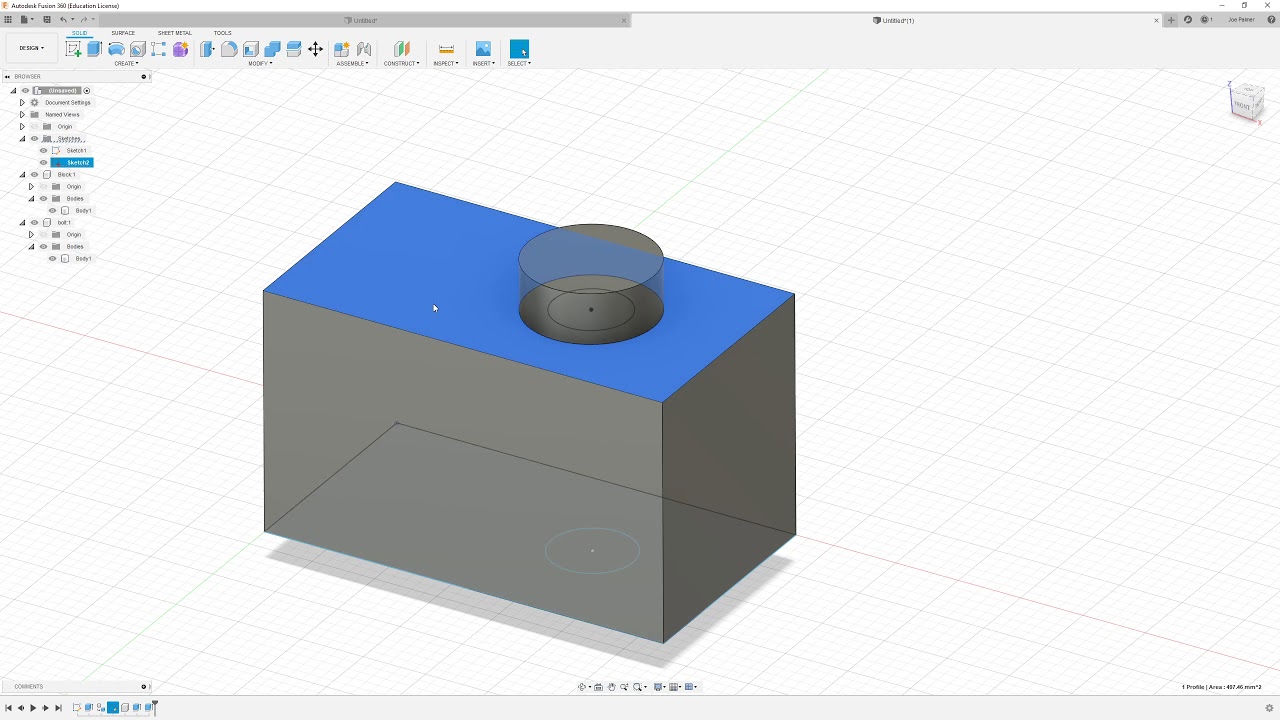Open timeline settings gear

(x=1269, y=708)
